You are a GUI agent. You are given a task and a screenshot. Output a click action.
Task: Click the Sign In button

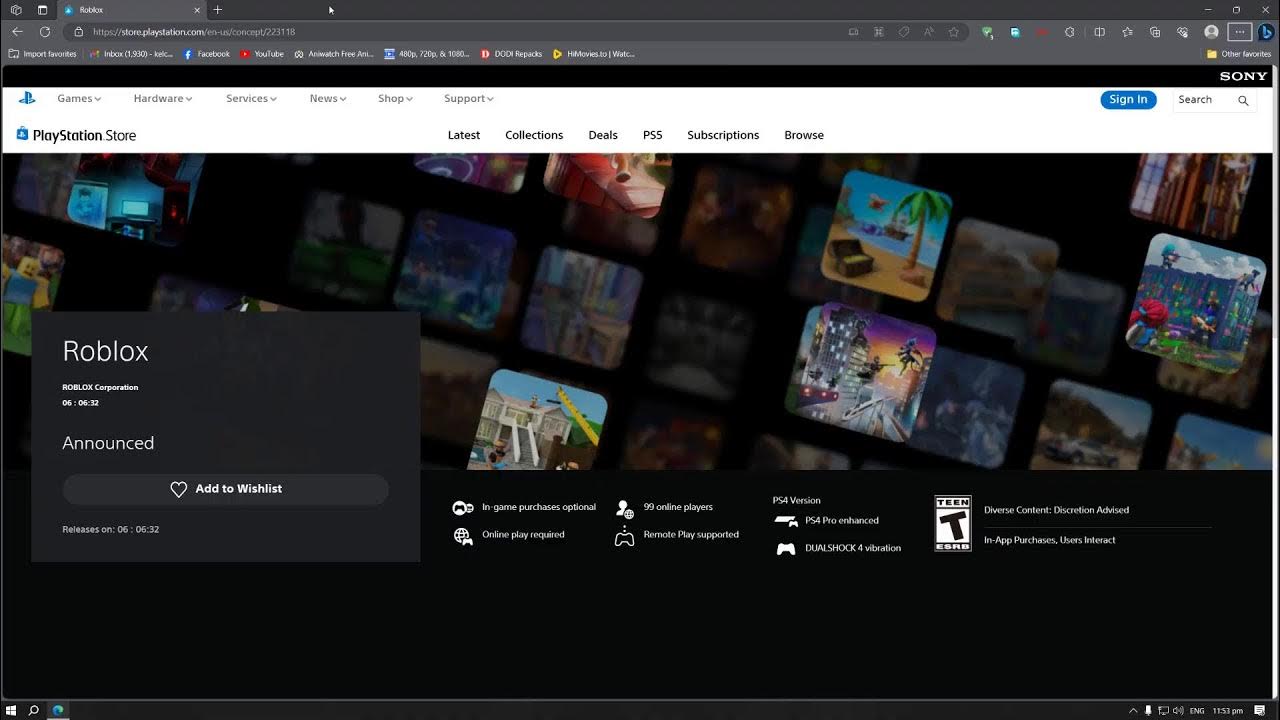tap(1128, 100)
